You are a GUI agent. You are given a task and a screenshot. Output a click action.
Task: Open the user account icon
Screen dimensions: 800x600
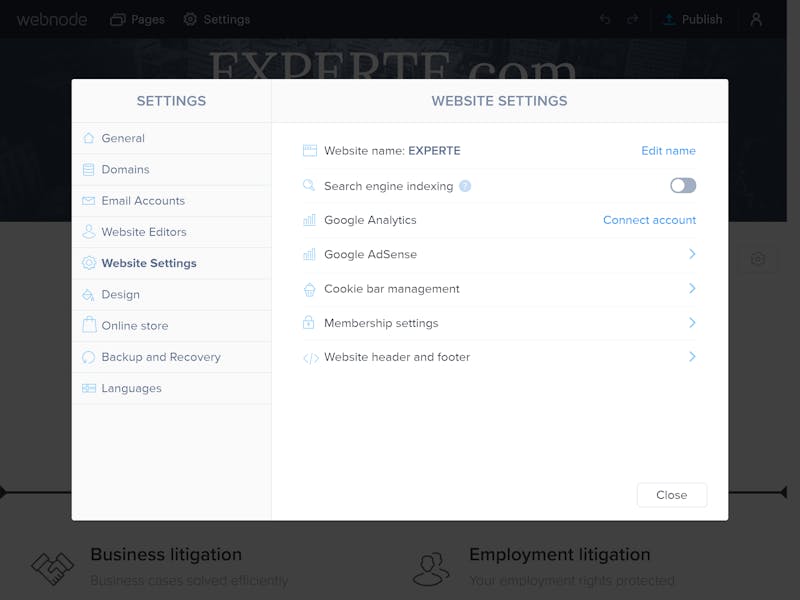[756, 19]
